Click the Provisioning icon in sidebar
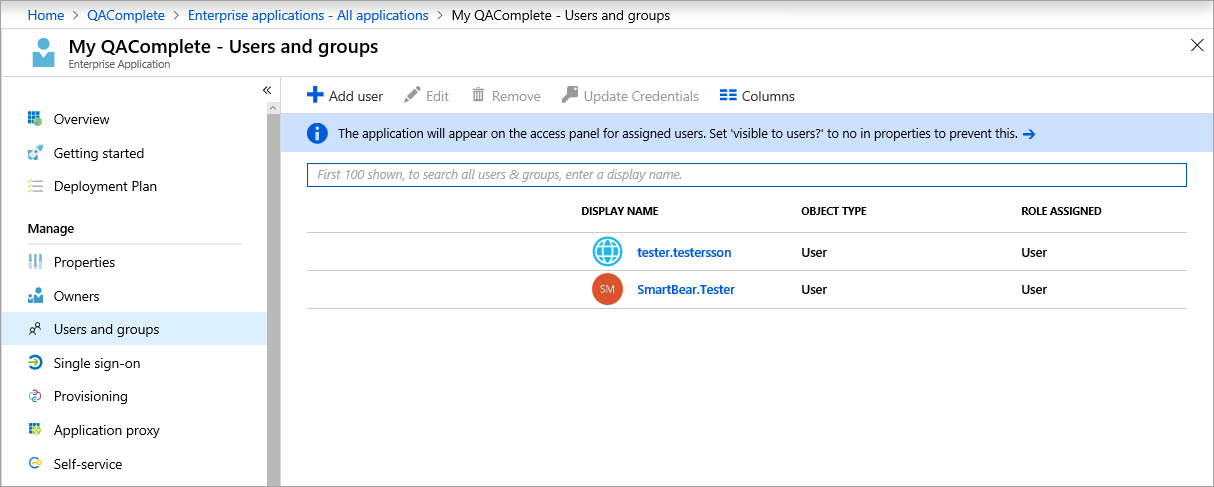 pos(35,396)
